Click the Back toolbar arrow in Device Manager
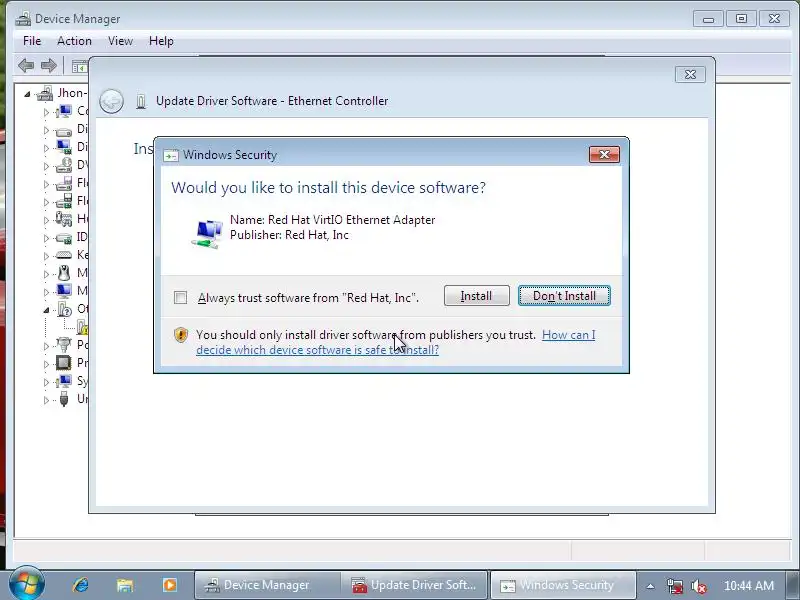800x600 pixels. [26, 65]
